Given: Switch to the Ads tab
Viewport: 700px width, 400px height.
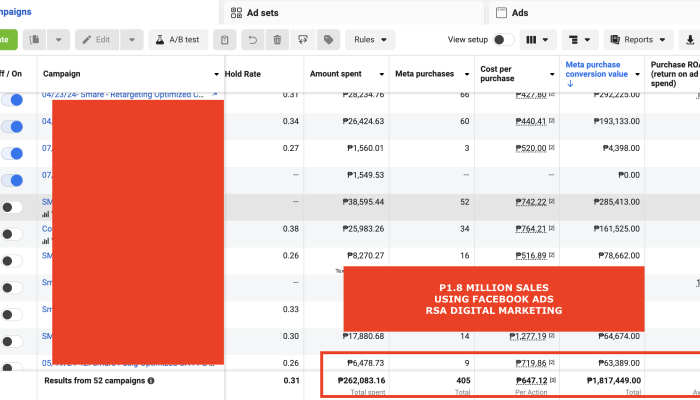Looking at the screenshot, I should pos(520,13).
